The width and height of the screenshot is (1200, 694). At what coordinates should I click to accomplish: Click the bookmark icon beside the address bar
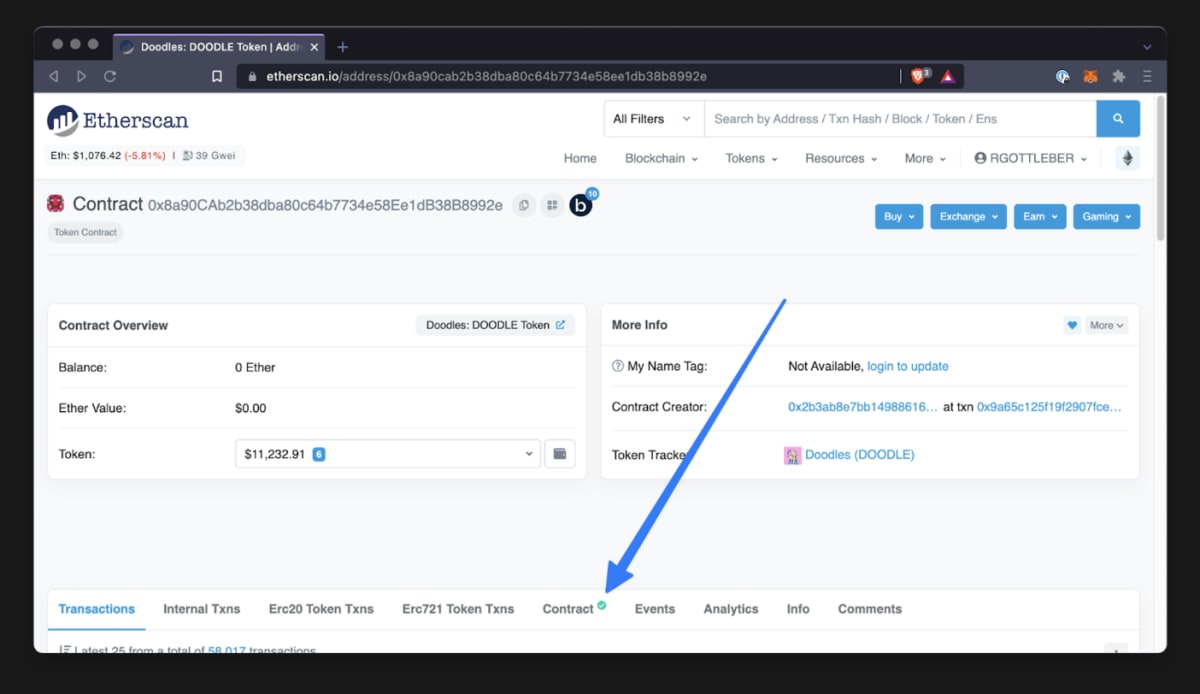(x=217, y=76)
